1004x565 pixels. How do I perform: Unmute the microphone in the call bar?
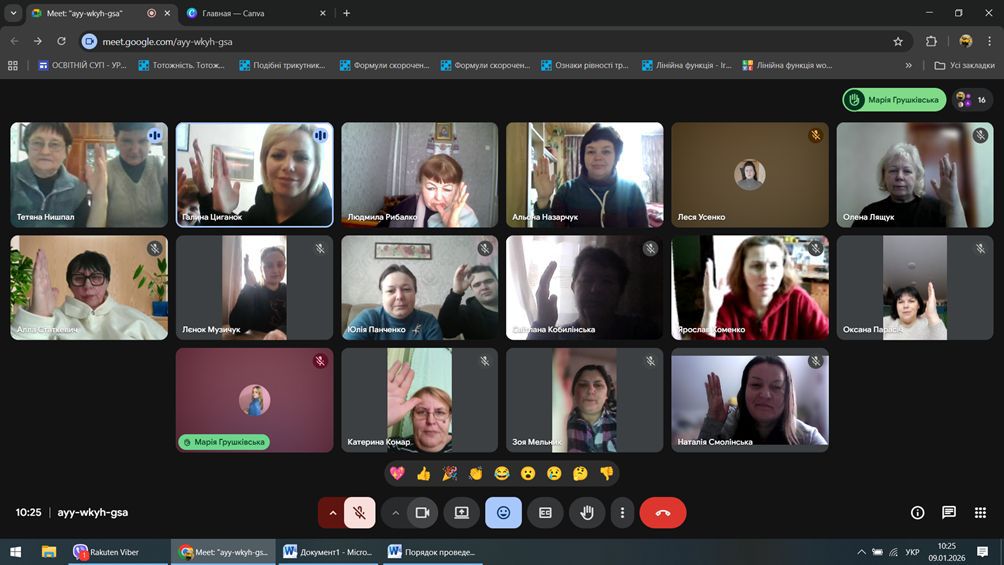coord(360,512)
